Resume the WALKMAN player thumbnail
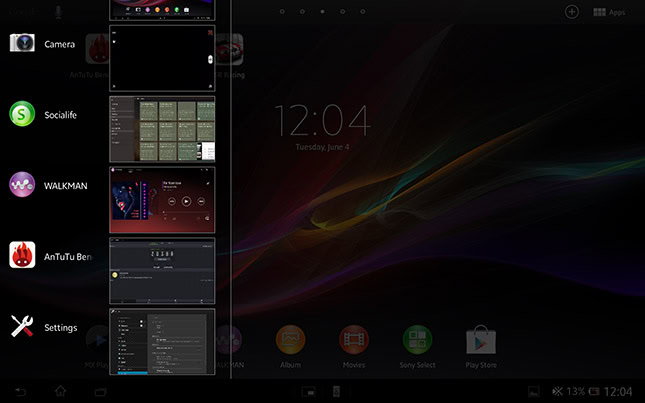 (162, 199)
